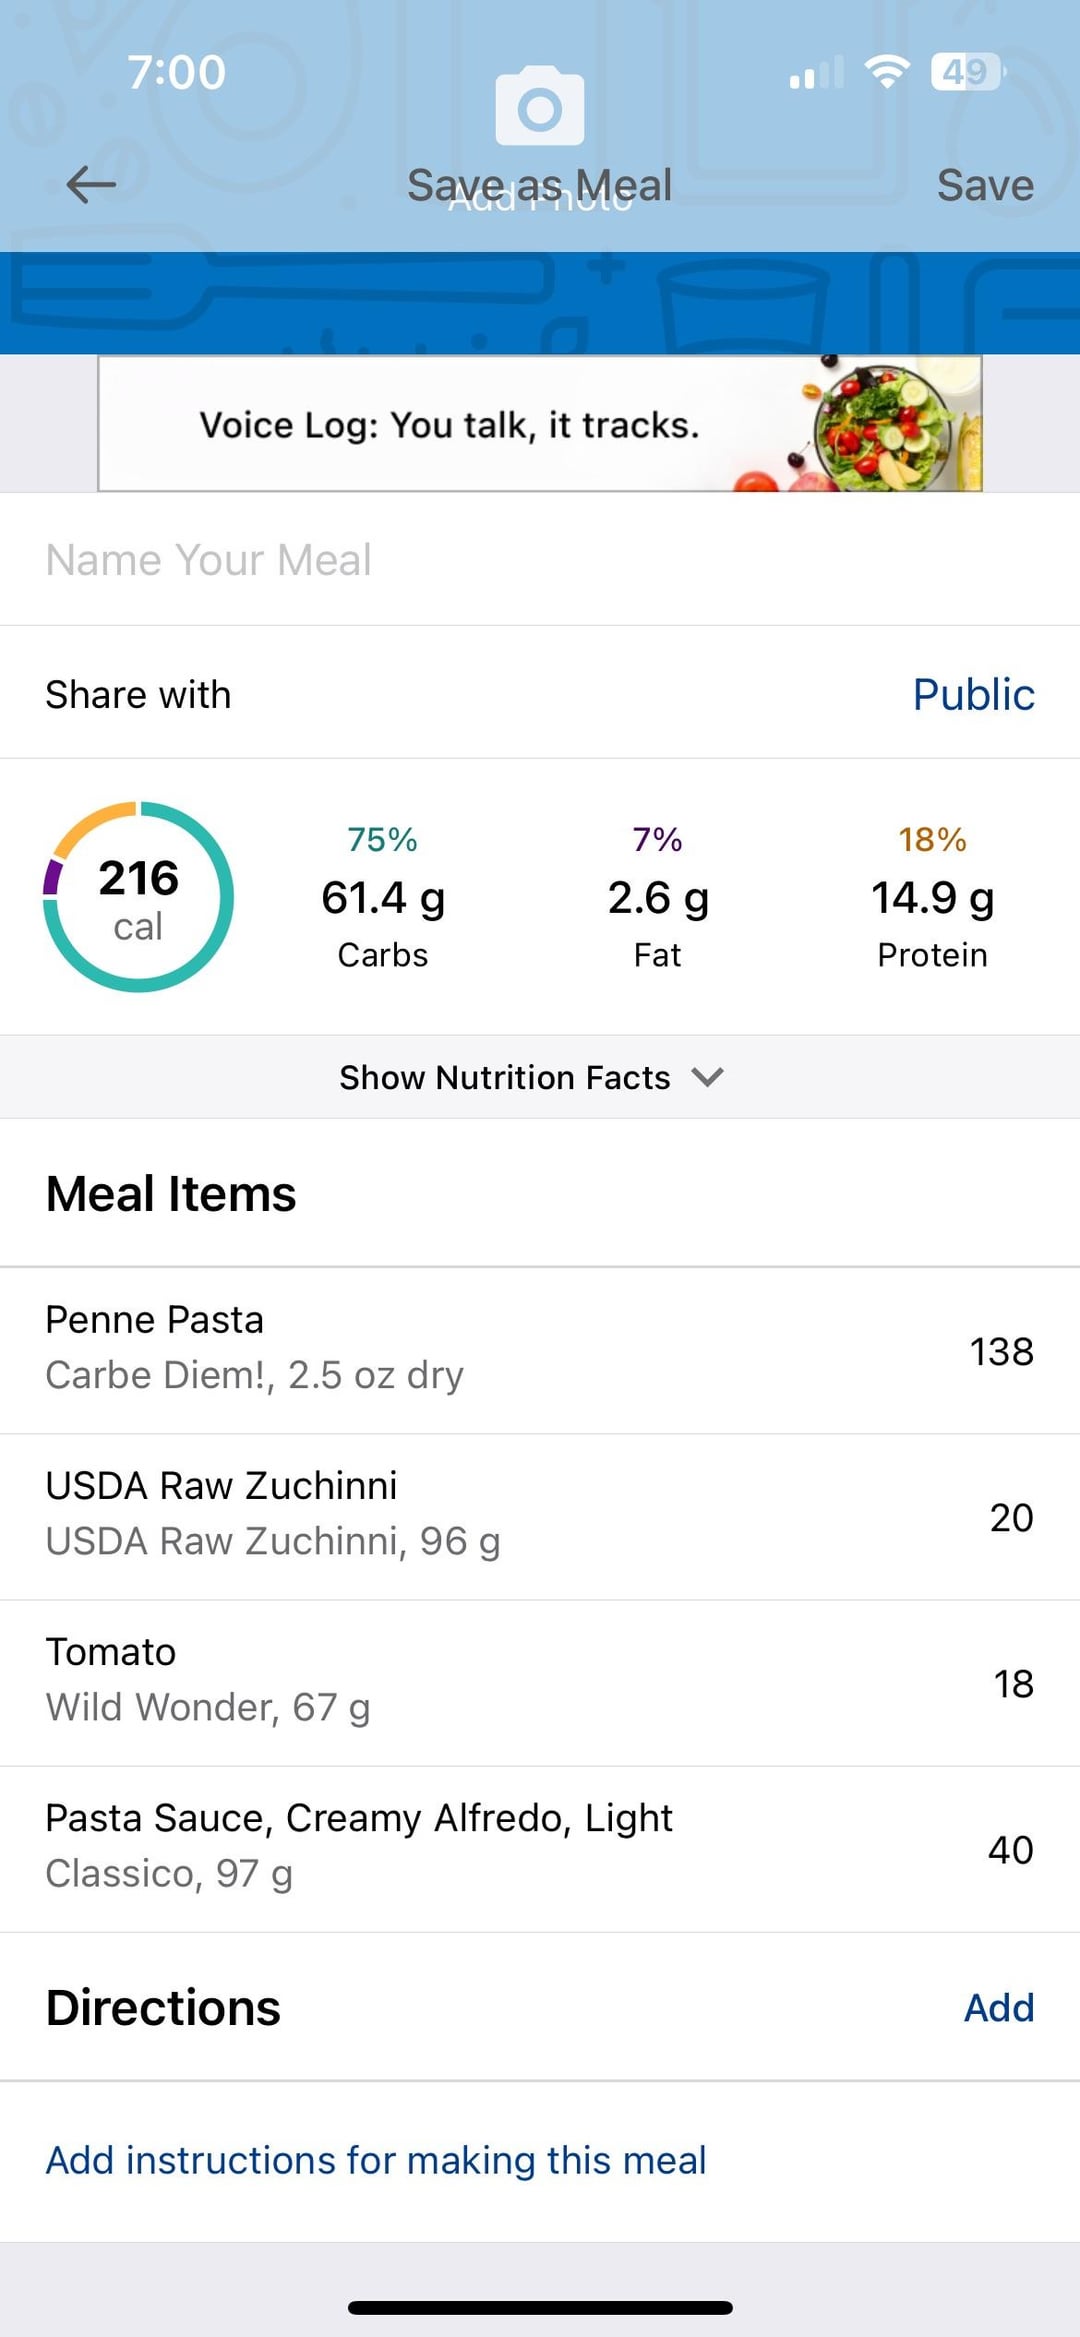Tap the Add button beside Directions

point(998,2007)
